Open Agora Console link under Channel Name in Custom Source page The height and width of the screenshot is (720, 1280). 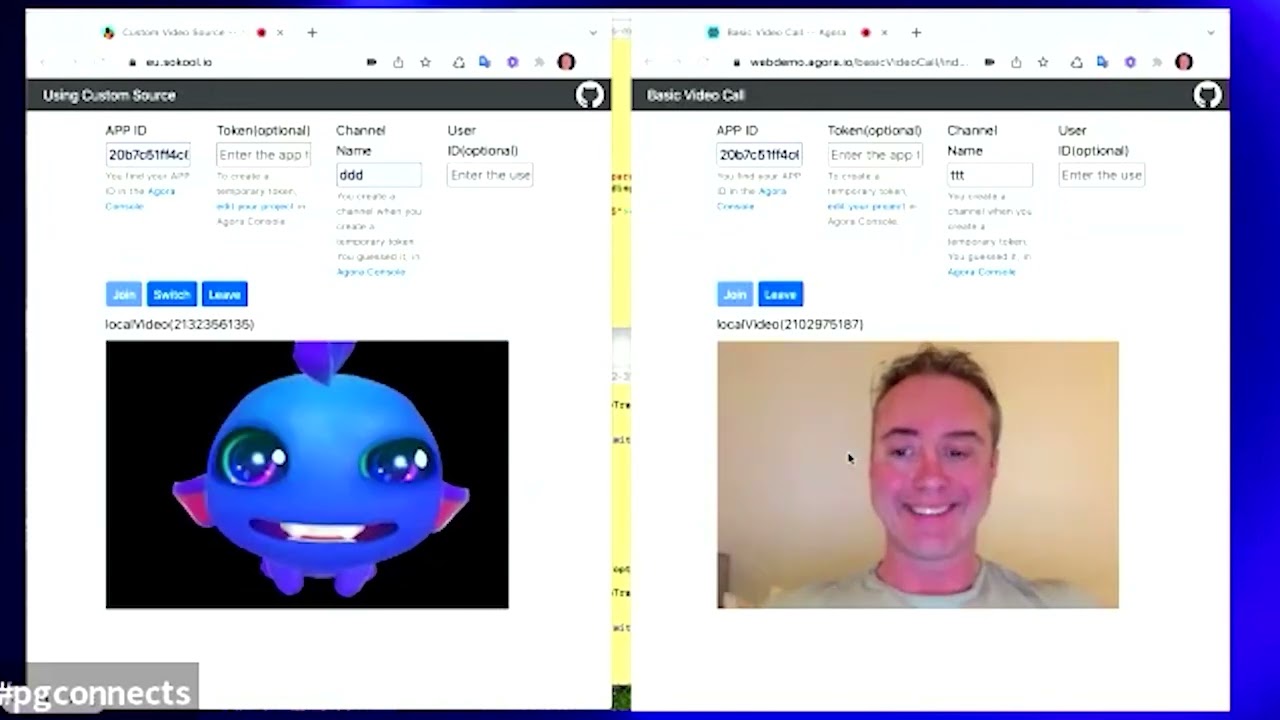coord(371,272)
